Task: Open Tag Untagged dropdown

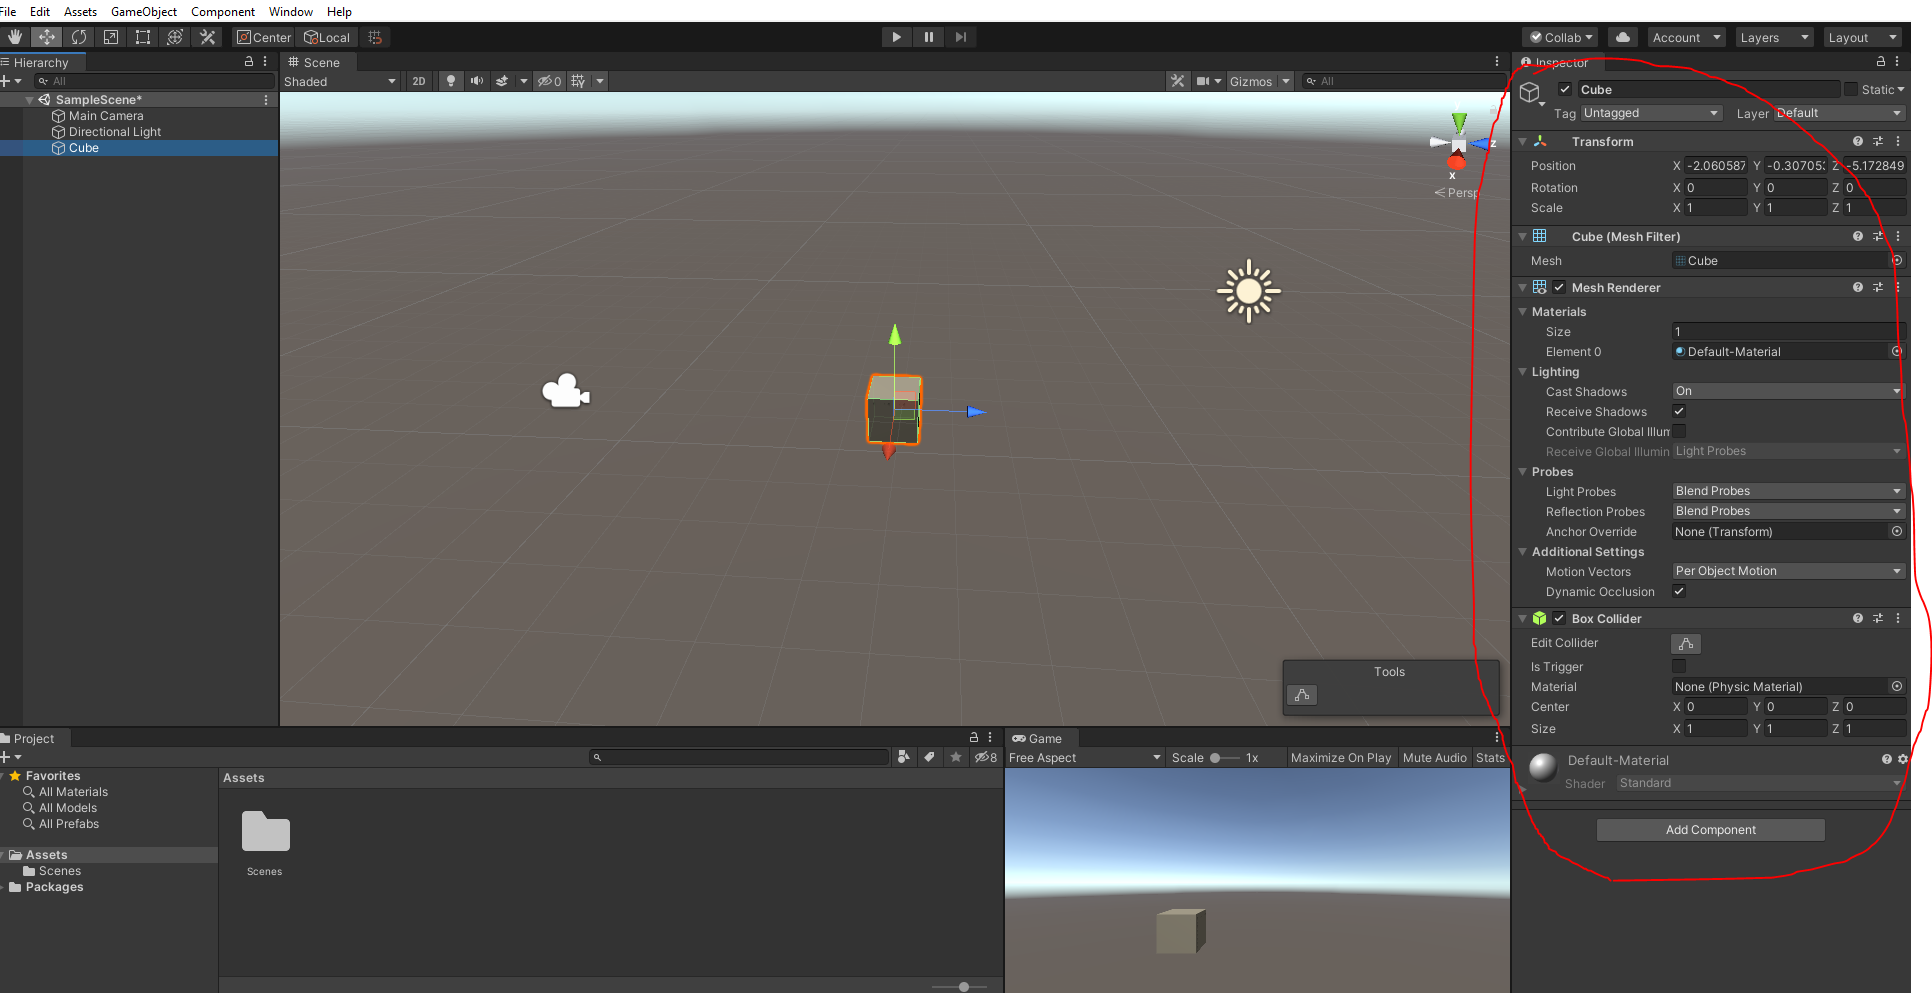Action: 1651,113
